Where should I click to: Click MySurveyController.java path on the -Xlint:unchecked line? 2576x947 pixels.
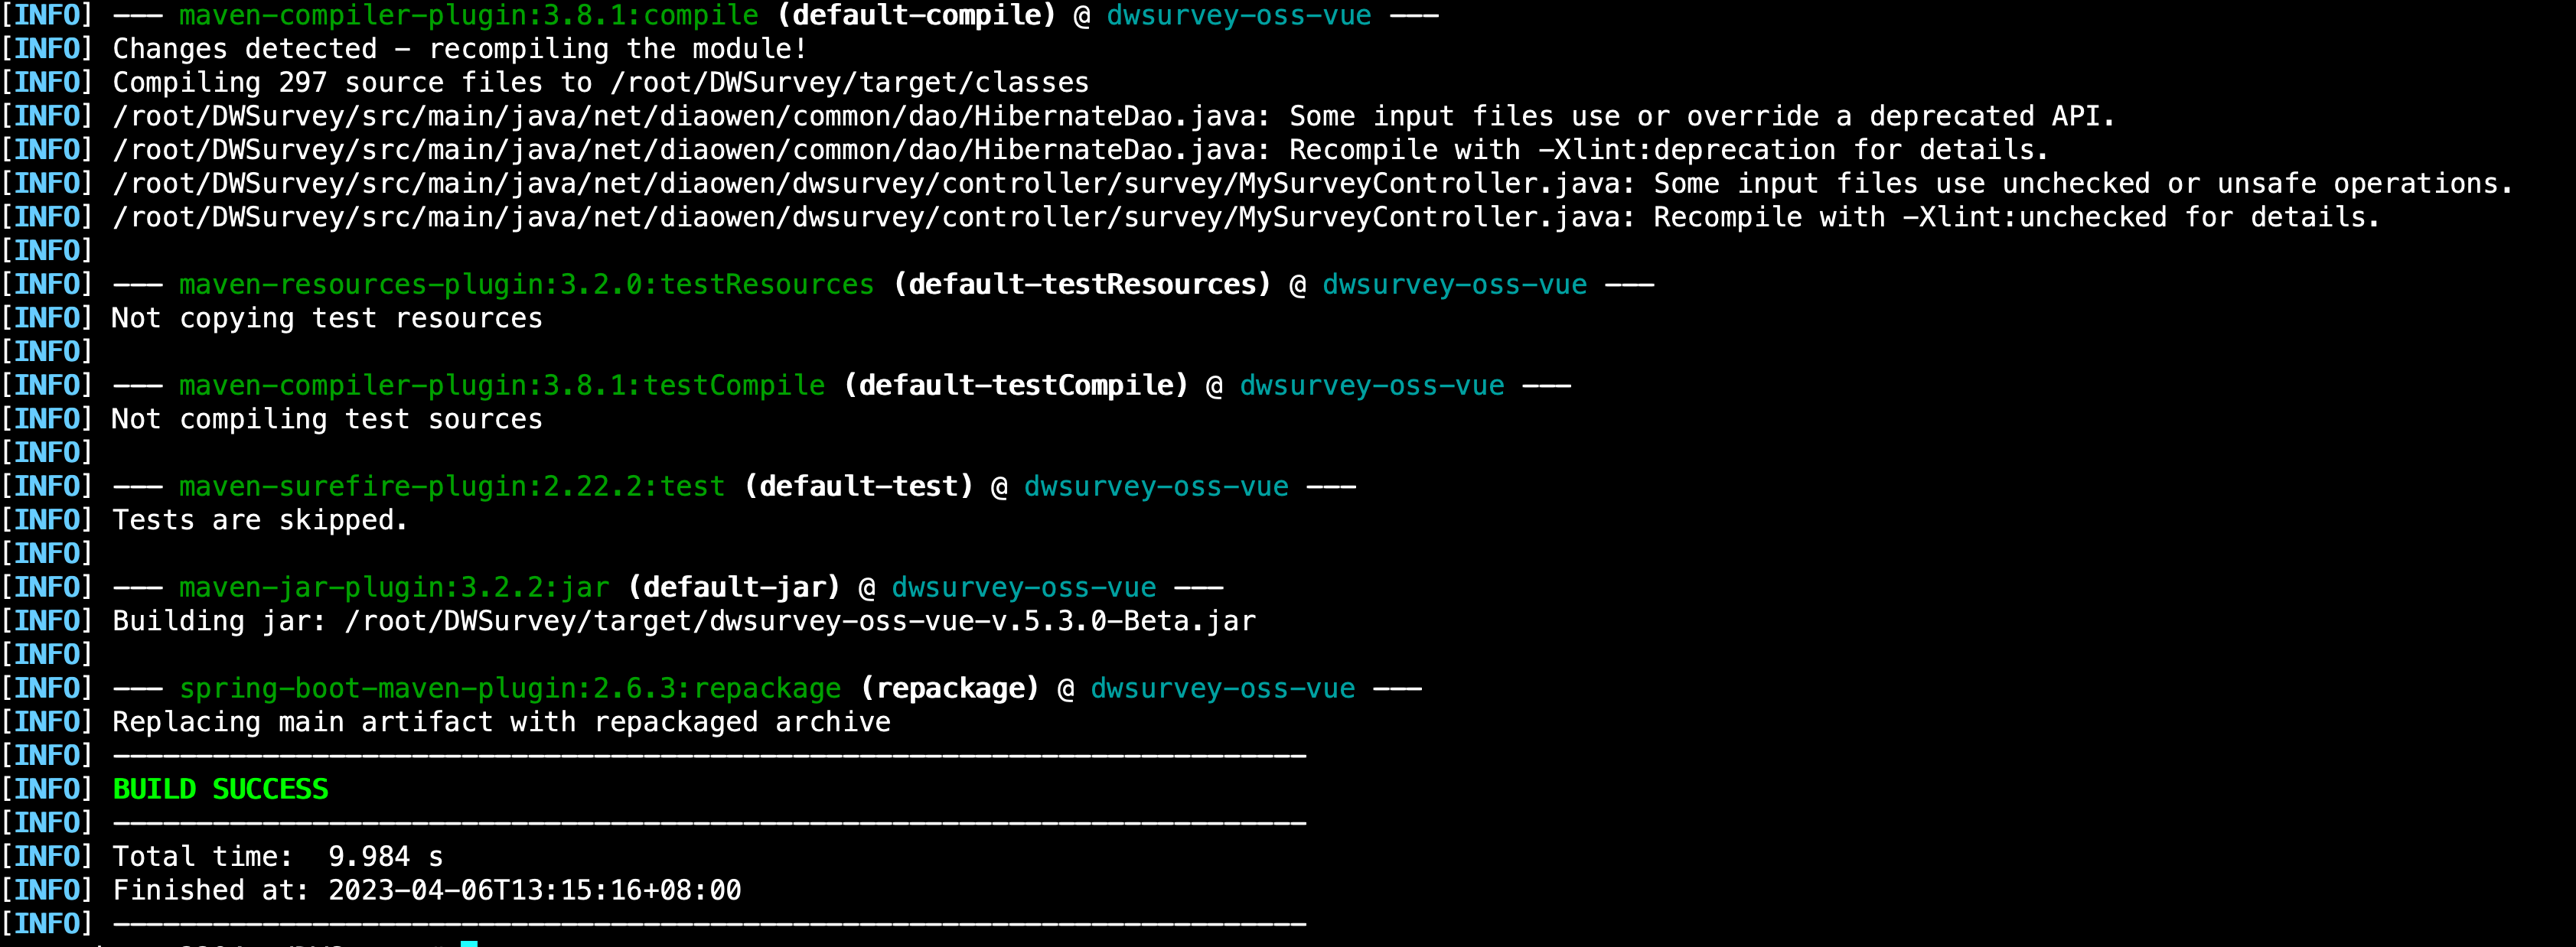[874, 217]
